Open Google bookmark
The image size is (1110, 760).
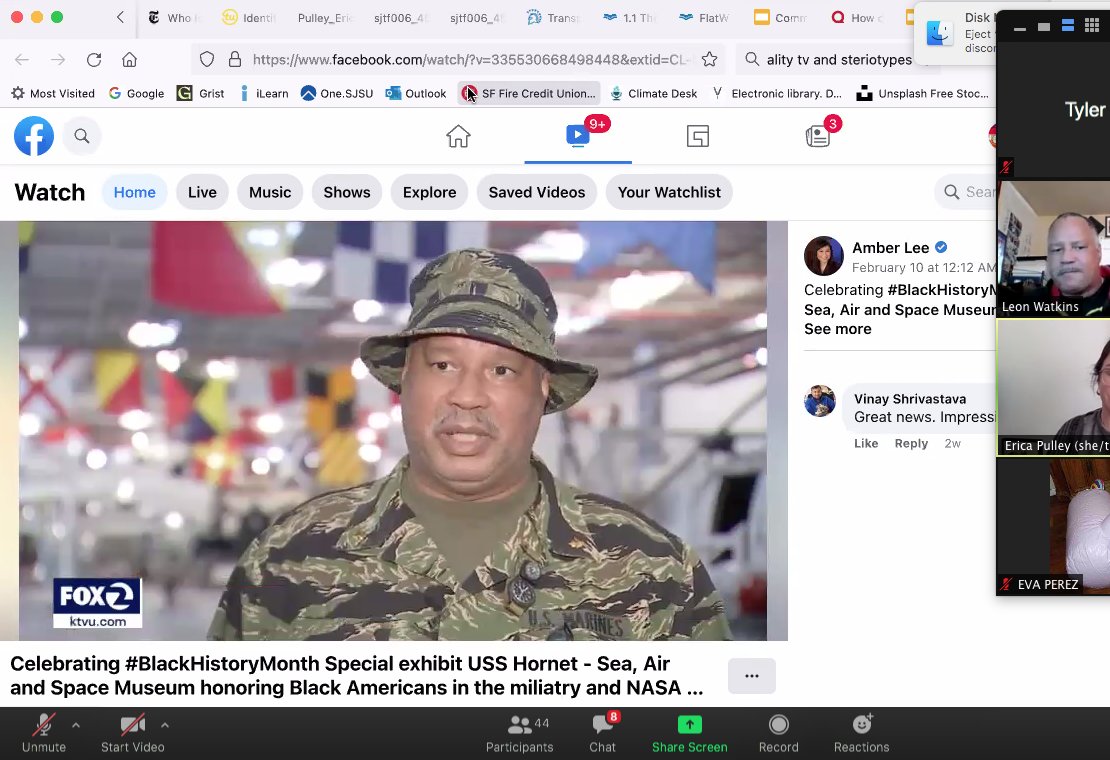137,93
